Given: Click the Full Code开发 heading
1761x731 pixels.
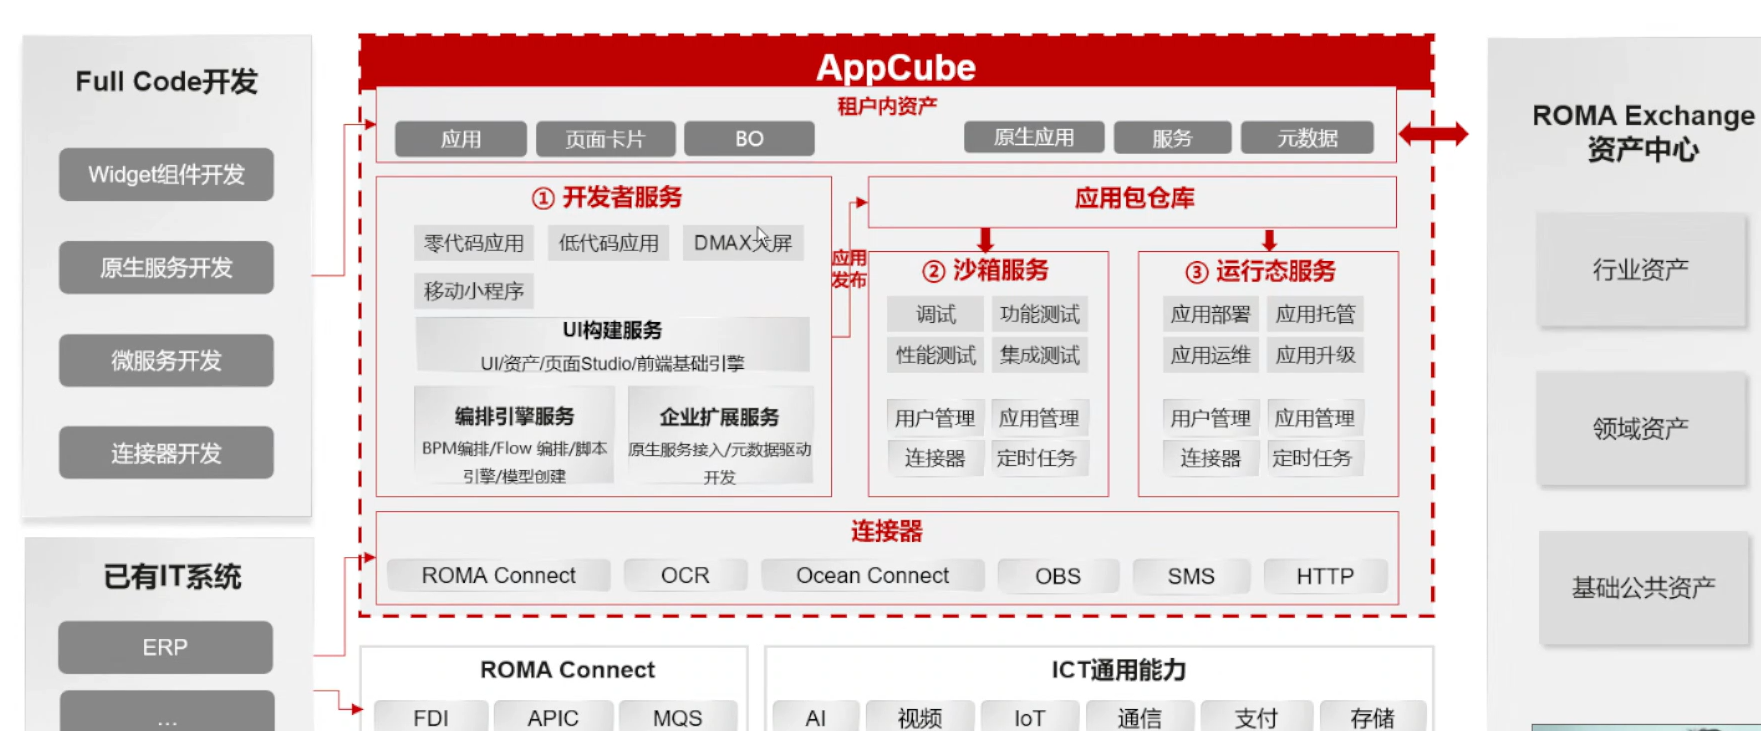Looking at the screenshot, I should [167, 81].
